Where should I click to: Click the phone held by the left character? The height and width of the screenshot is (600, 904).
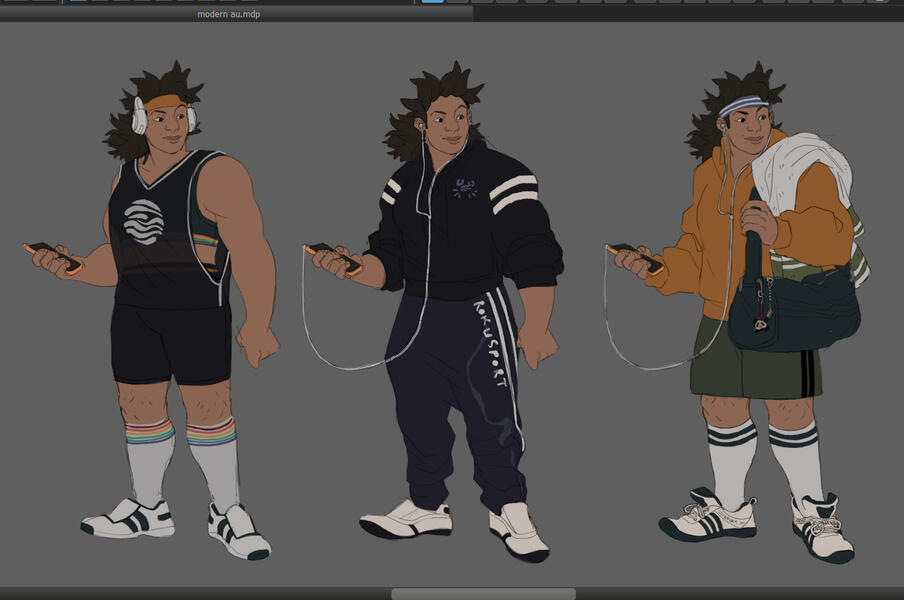click(54, 254)
